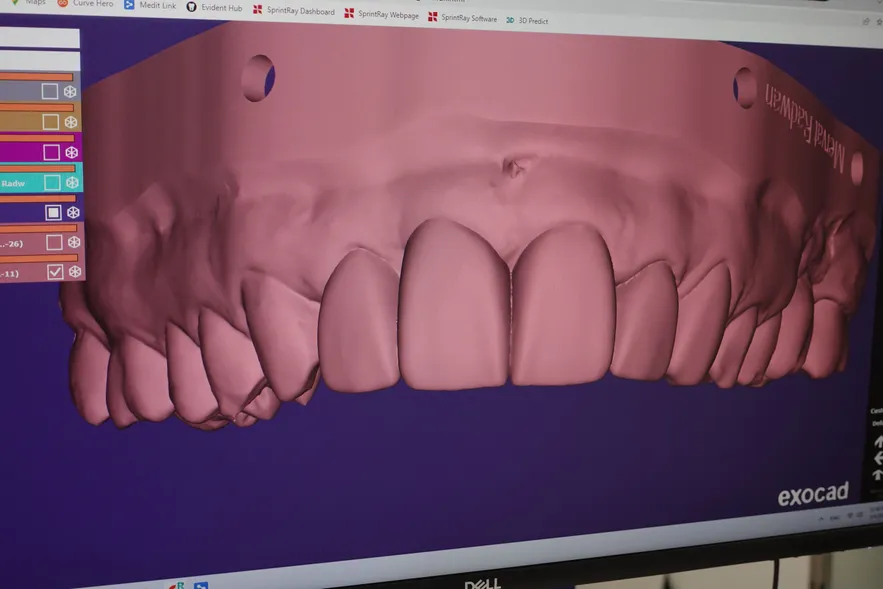The height and width of the screenshot is (589, 883).
Task: Click the orange transparency slider on the magenta row
Action: (37, 138)
